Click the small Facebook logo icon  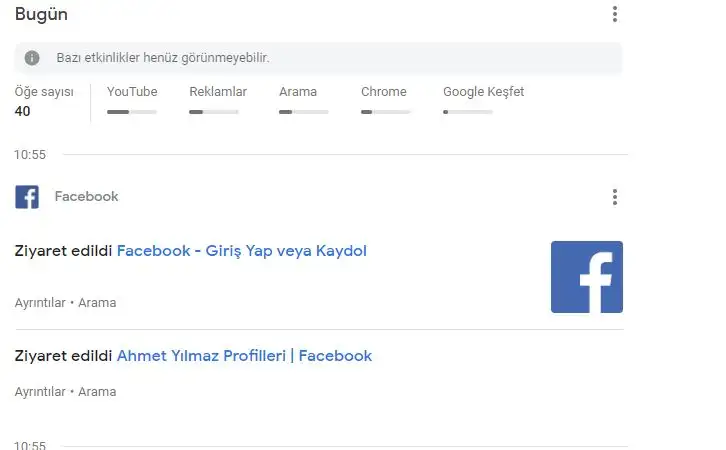(27, 197)
